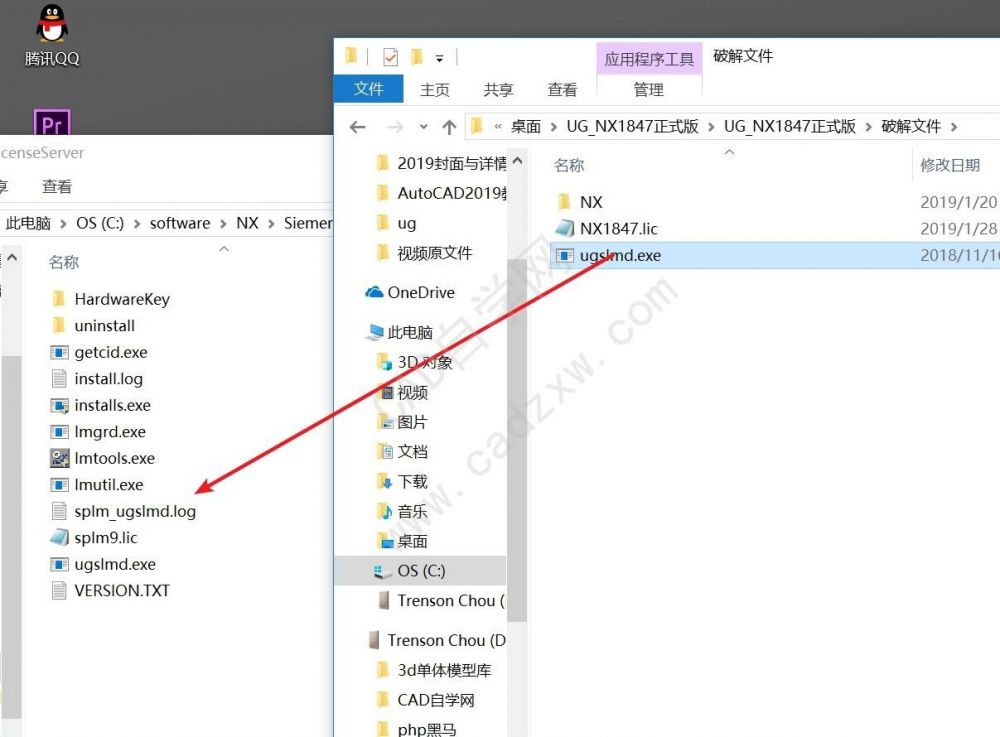Click the OS (C:) breadcrumb in LicenseServer window
The image size is (1000, 737).
click(100, 223)
